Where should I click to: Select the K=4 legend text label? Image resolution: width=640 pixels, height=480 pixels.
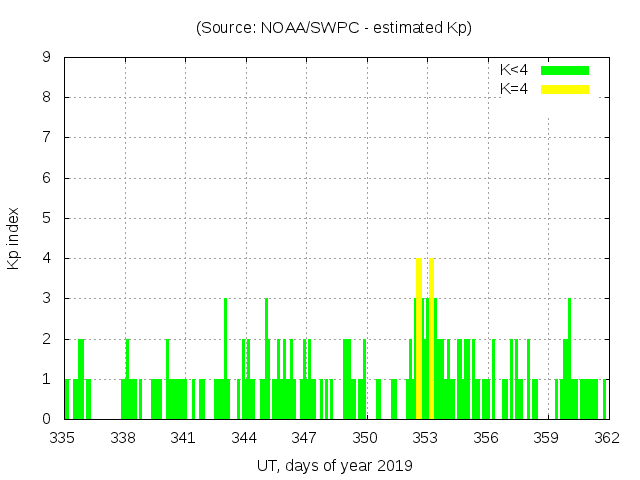coord(514,89)
